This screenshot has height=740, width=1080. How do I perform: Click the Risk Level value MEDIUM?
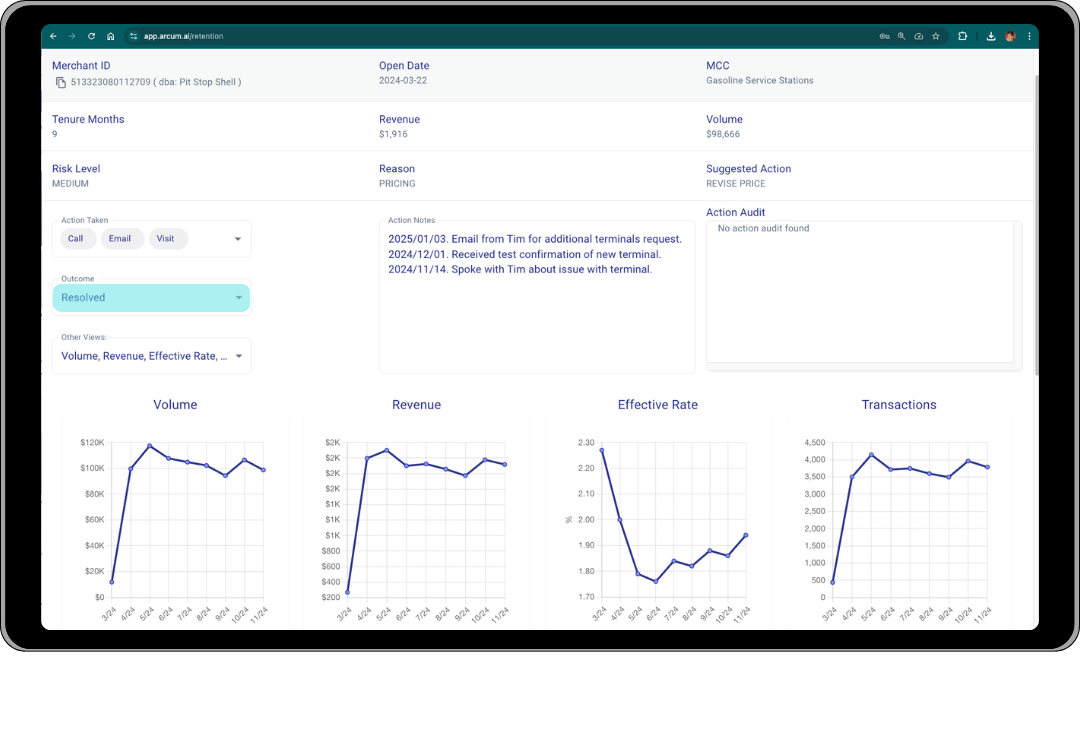(70, 184)
